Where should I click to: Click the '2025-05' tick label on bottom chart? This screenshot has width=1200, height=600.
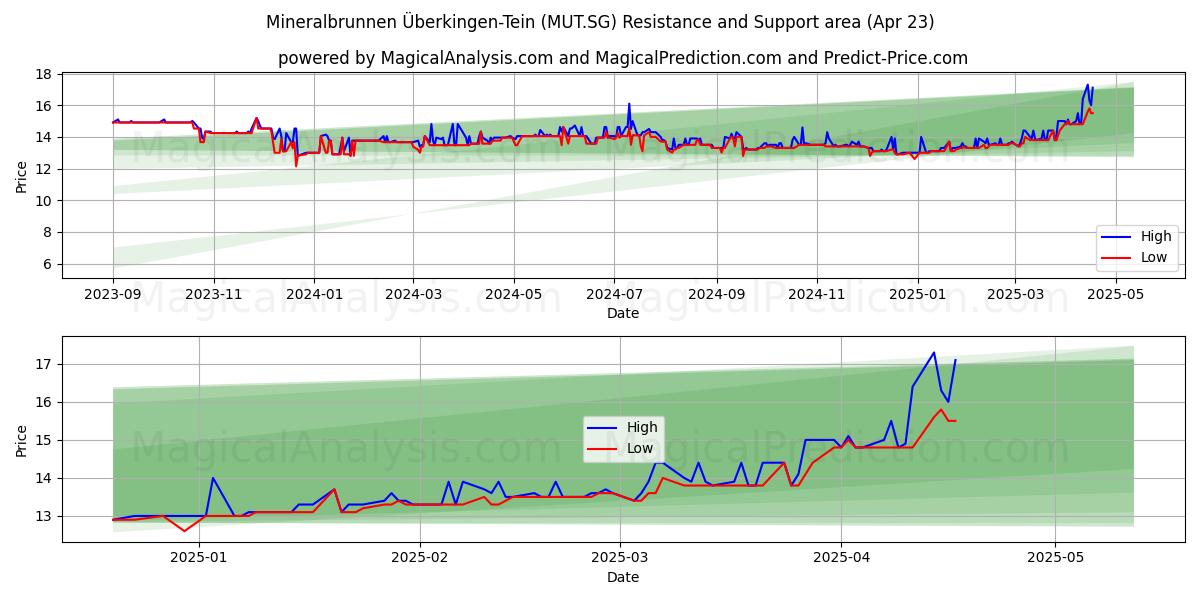(x=1055, y=558)
